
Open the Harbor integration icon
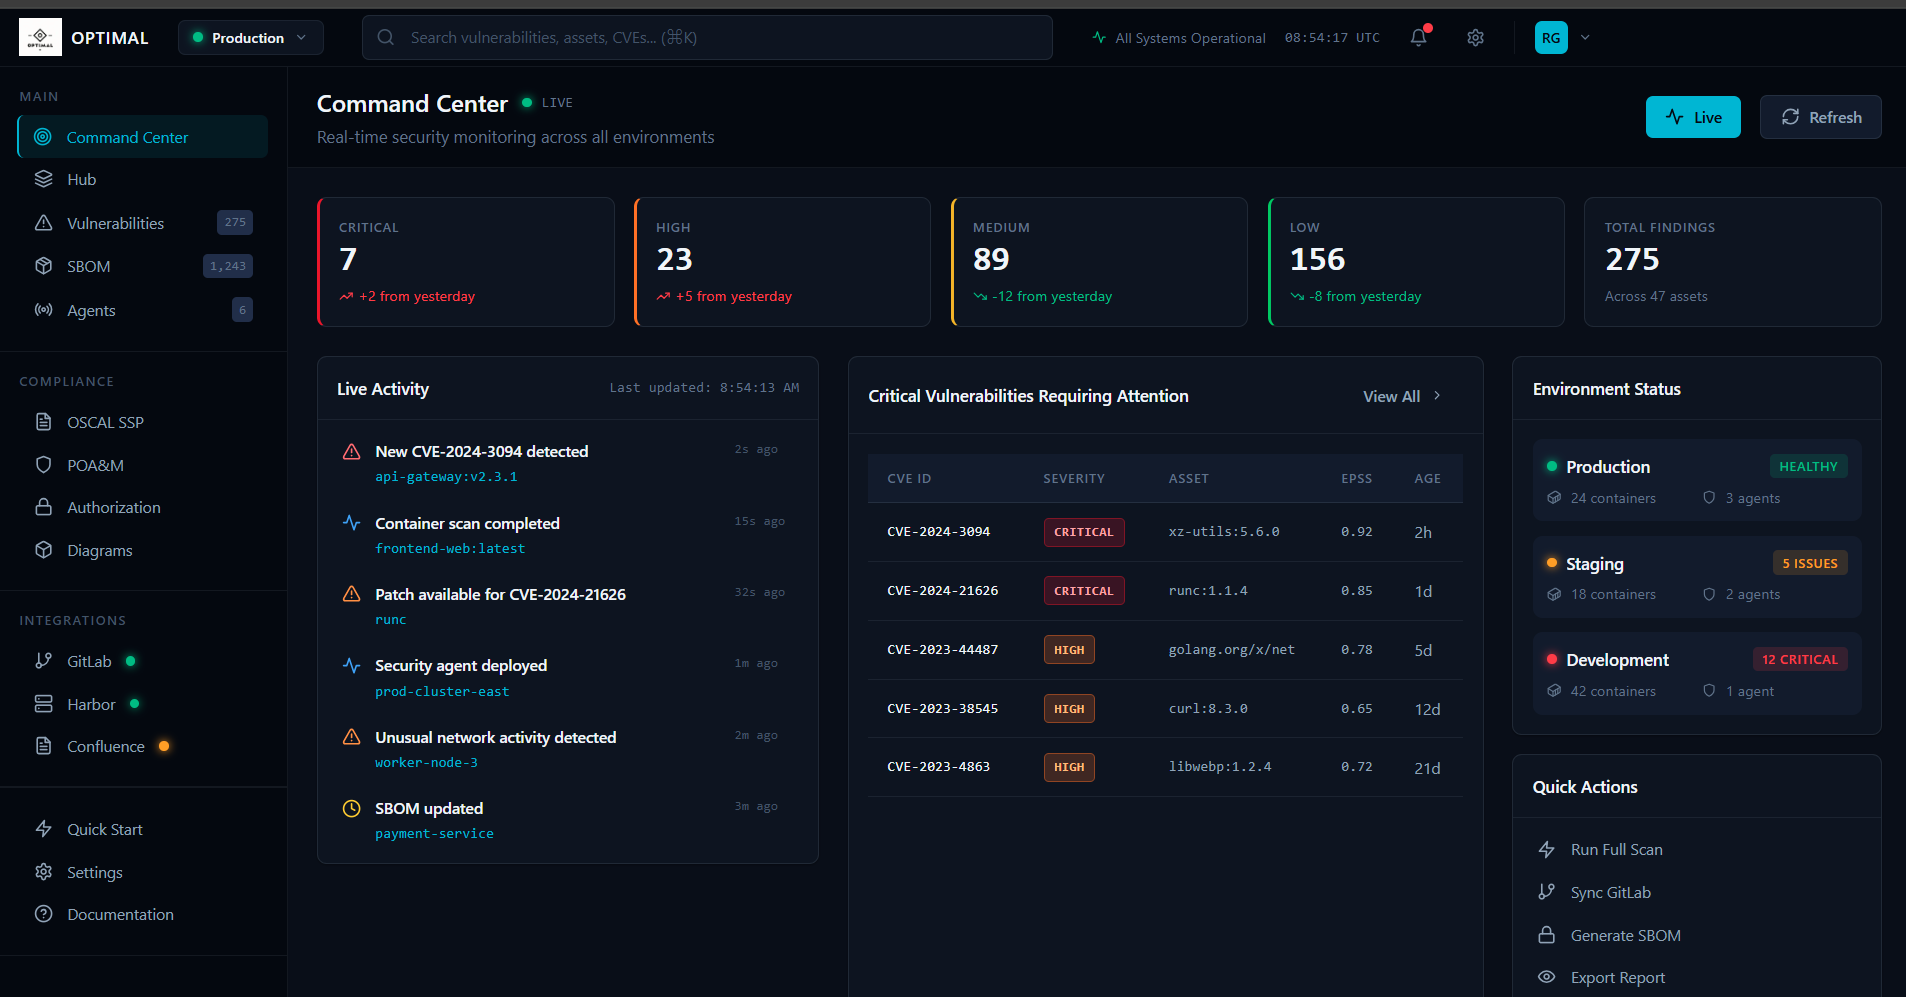[x=44, y=704]
